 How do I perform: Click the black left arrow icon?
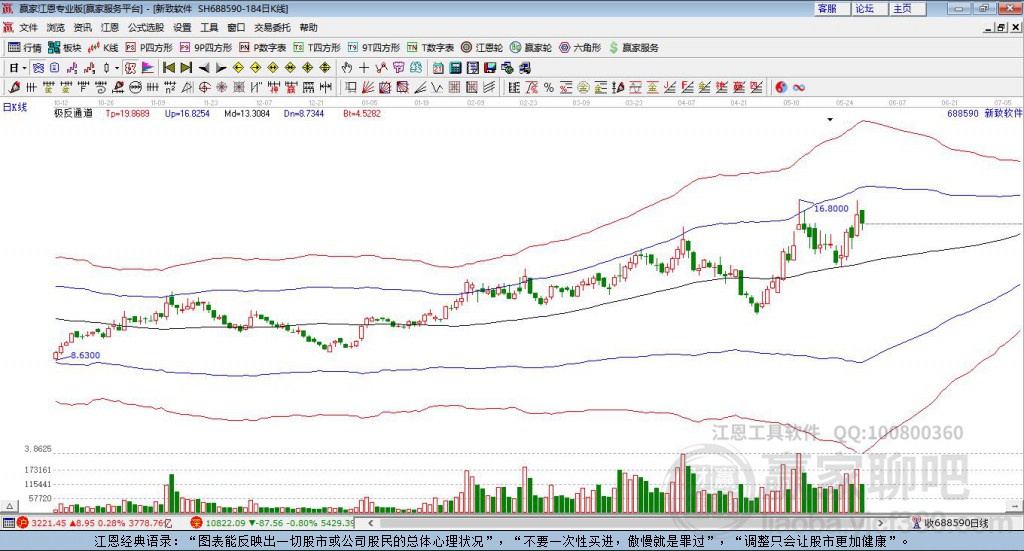click(204, 68)
